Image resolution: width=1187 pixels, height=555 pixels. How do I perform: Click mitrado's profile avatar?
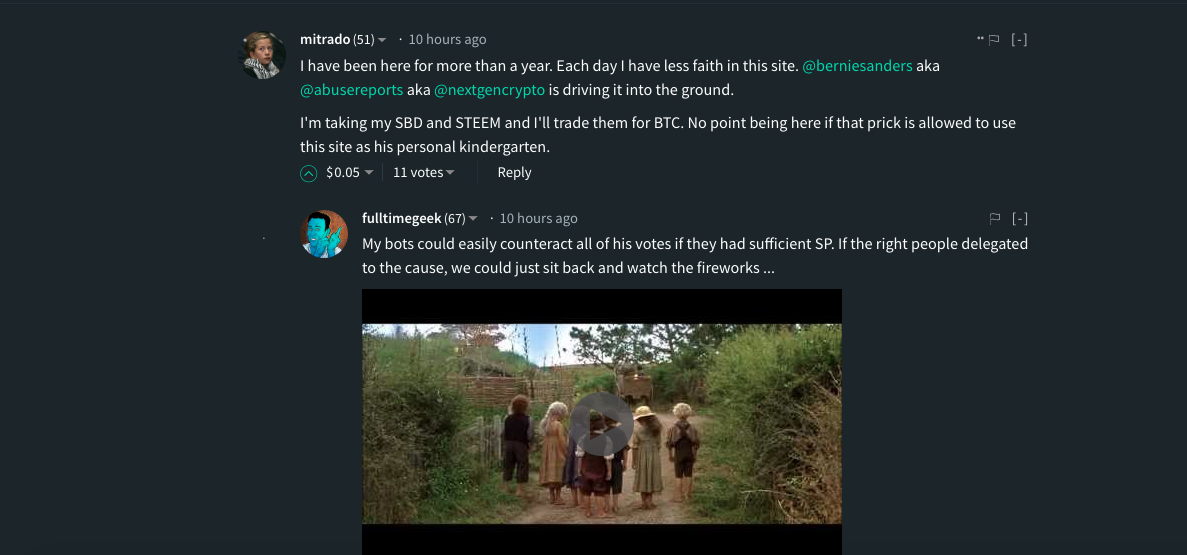264,55
